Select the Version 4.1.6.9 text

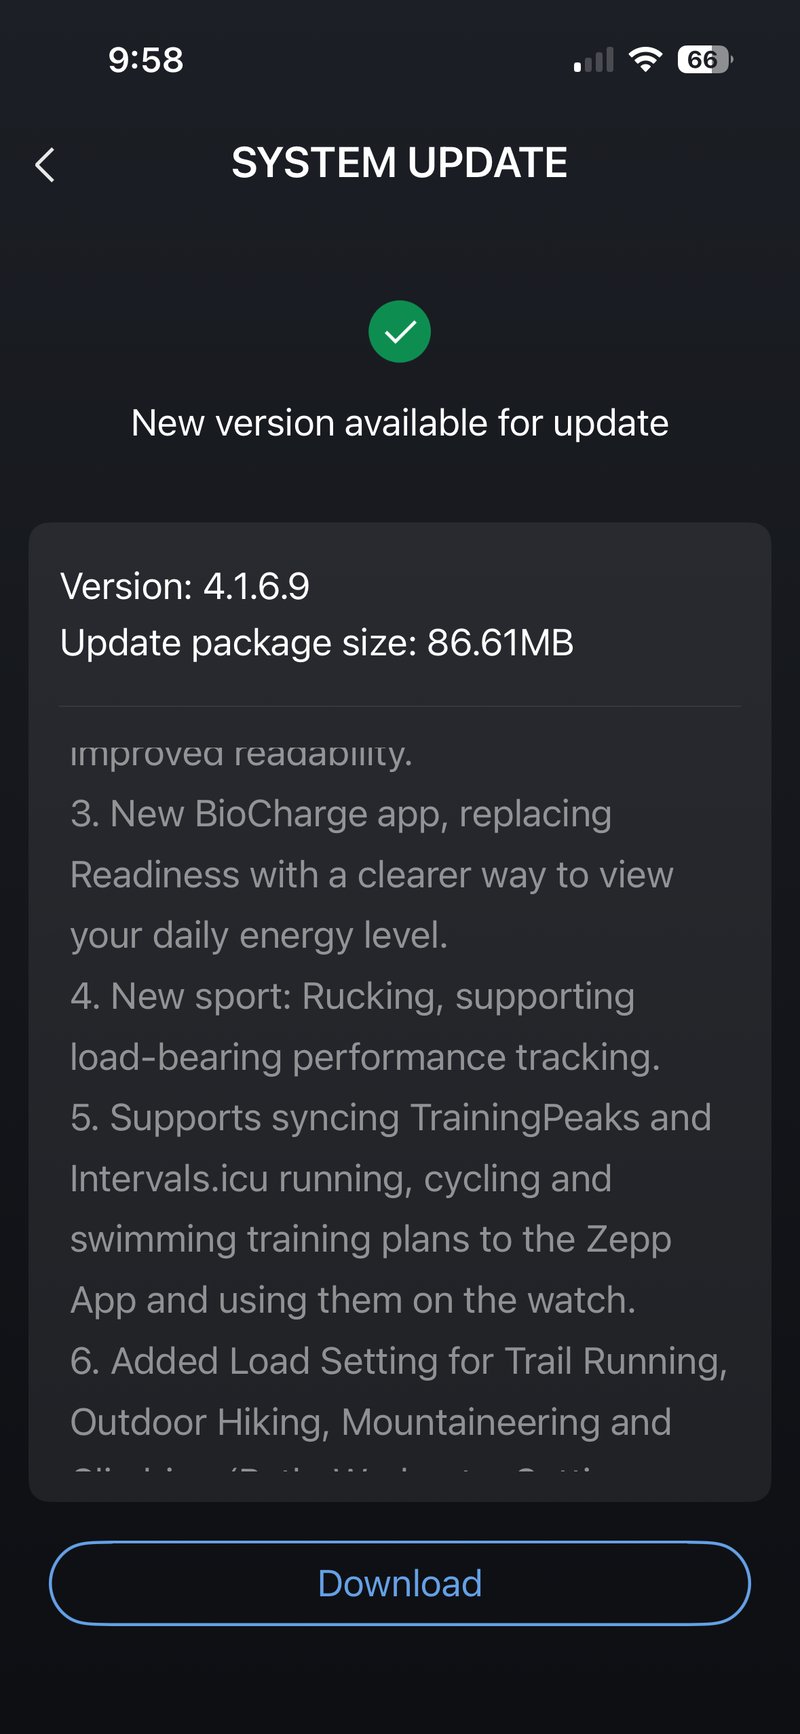pyautogui.click(x=186, y=586)
